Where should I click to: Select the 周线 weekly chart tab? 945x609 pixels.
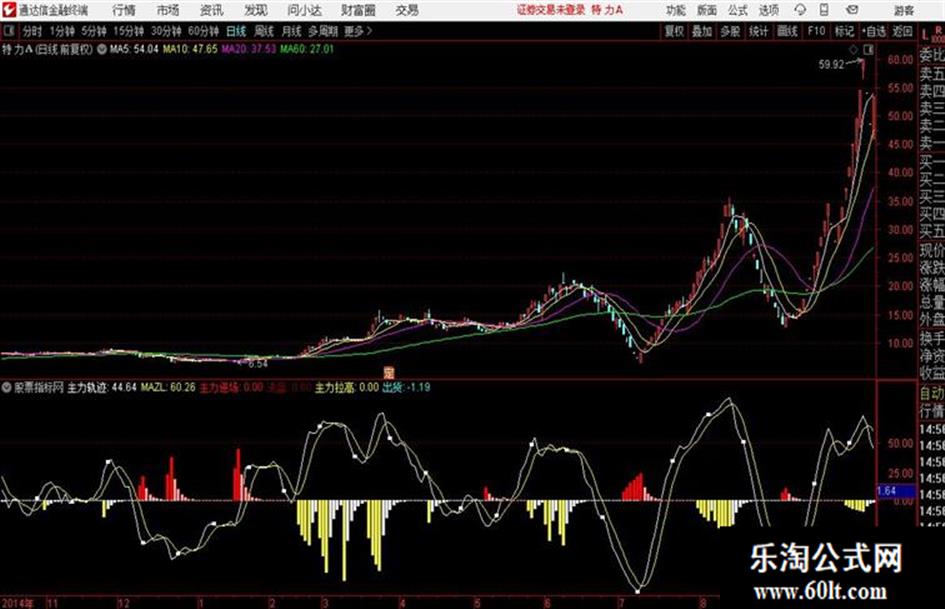click(264, 31)
